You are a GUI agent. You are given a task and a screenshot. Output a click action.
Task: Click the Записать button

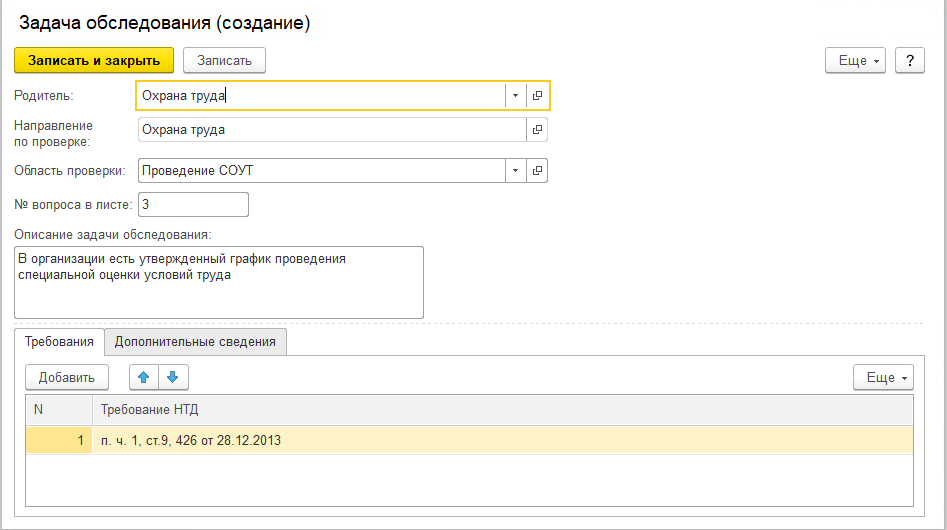tap(224, 60)
